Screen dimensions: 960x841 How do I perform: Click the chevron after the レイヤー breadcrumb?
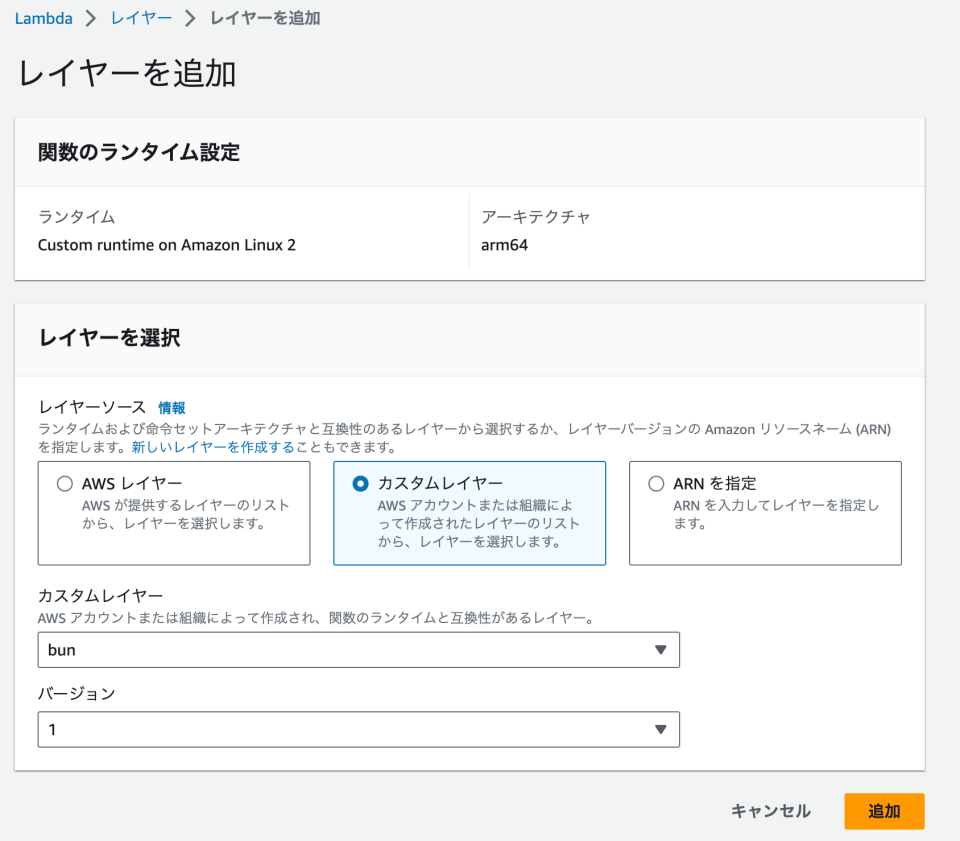tap(190, 18)
